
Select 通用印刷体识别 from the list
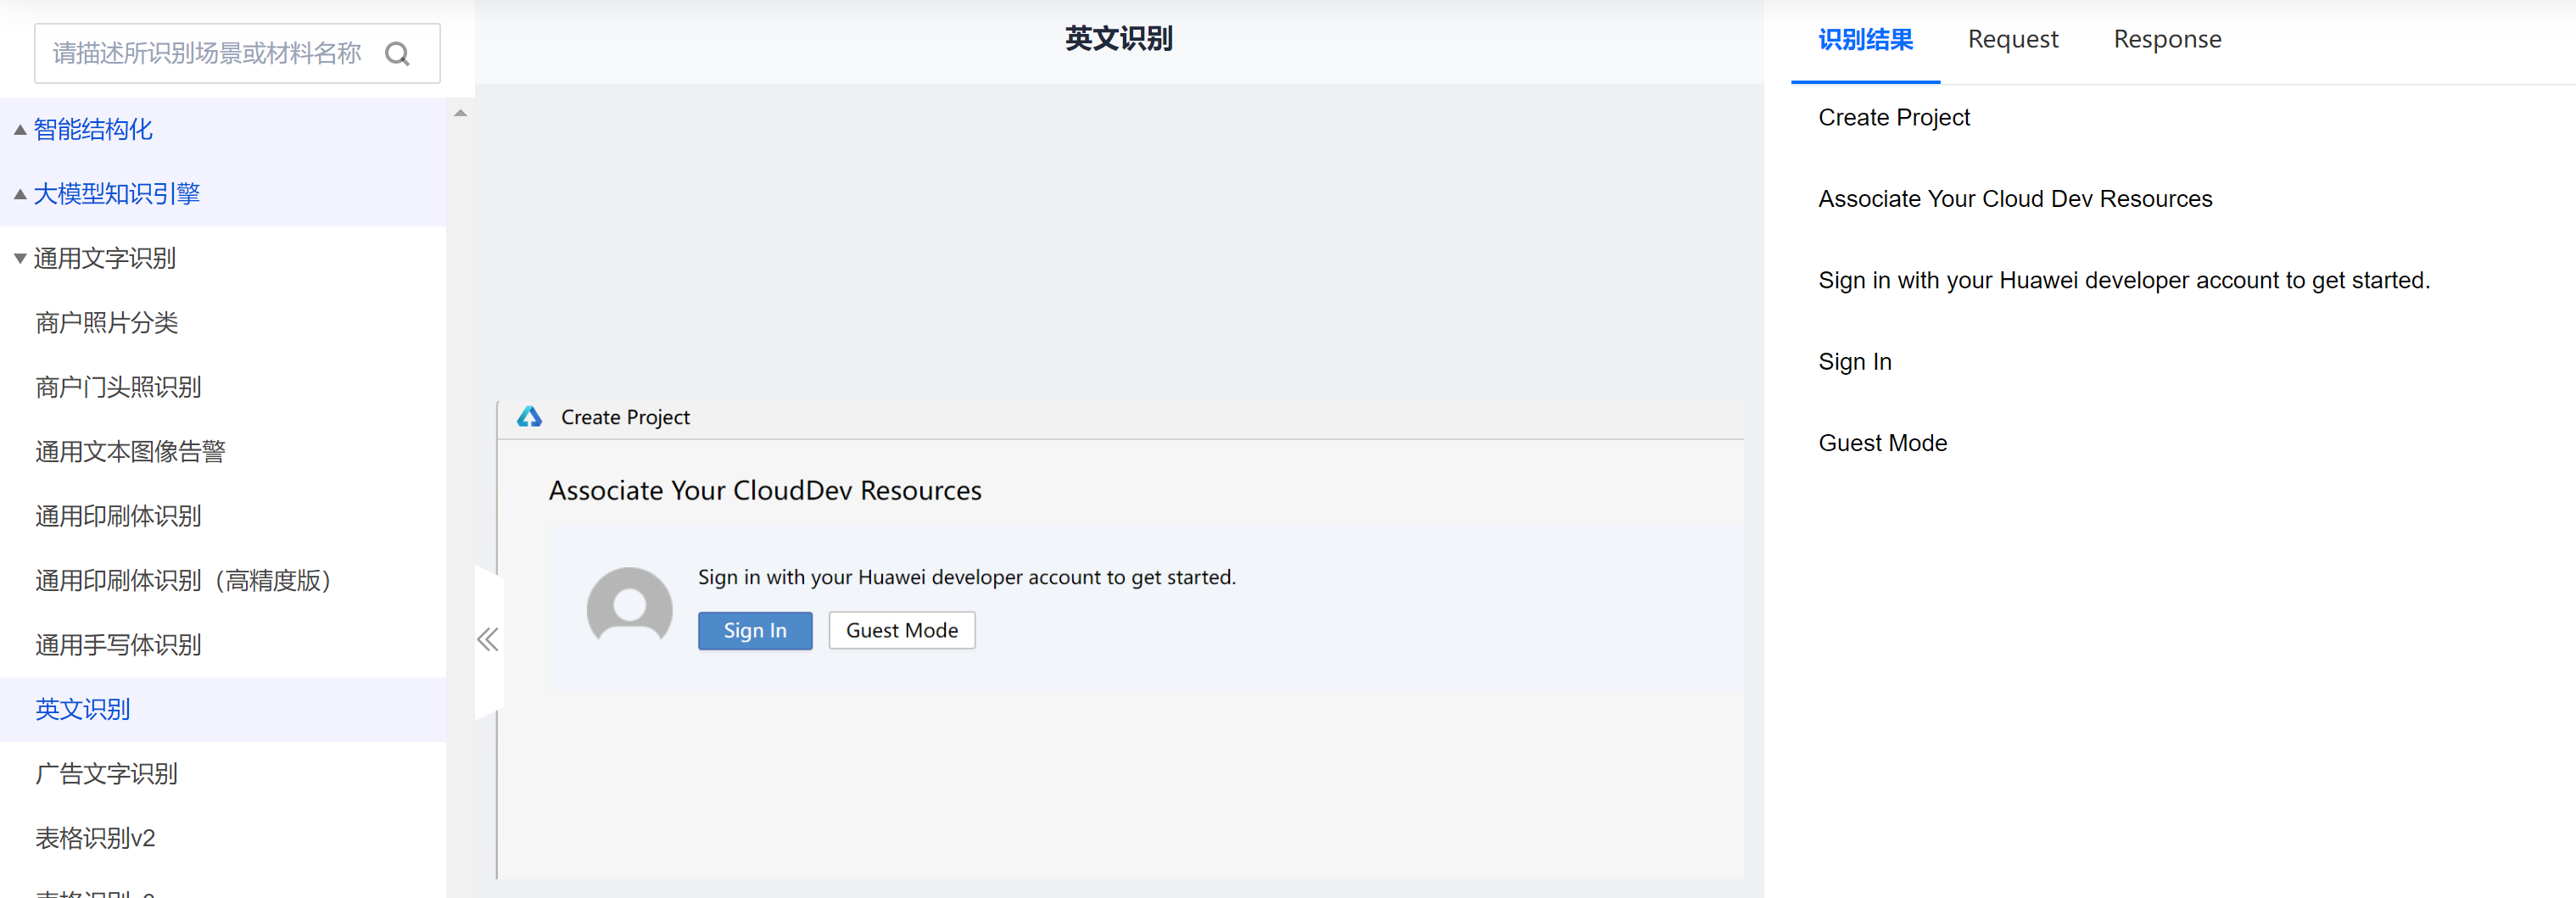119,516
